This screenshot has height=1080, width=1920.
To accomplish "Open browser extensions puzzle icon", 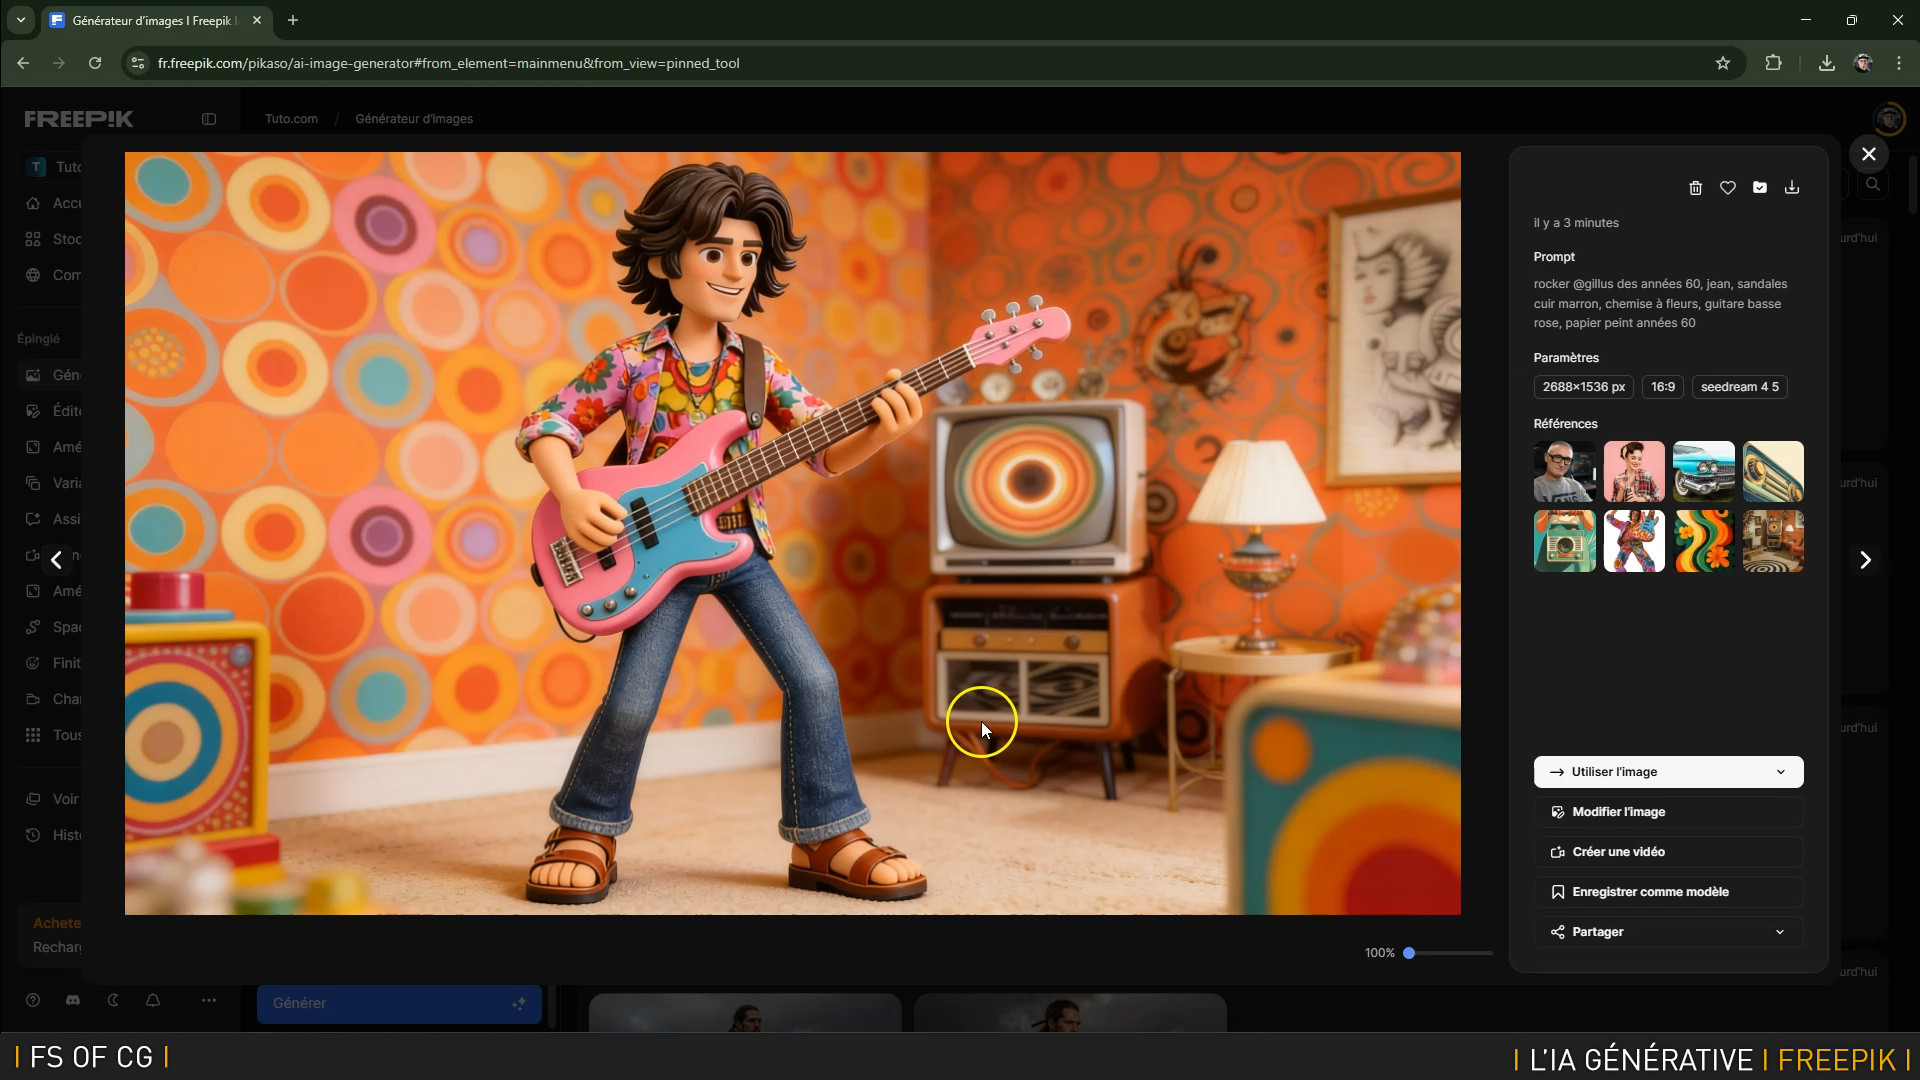I will click(1773, 63).
